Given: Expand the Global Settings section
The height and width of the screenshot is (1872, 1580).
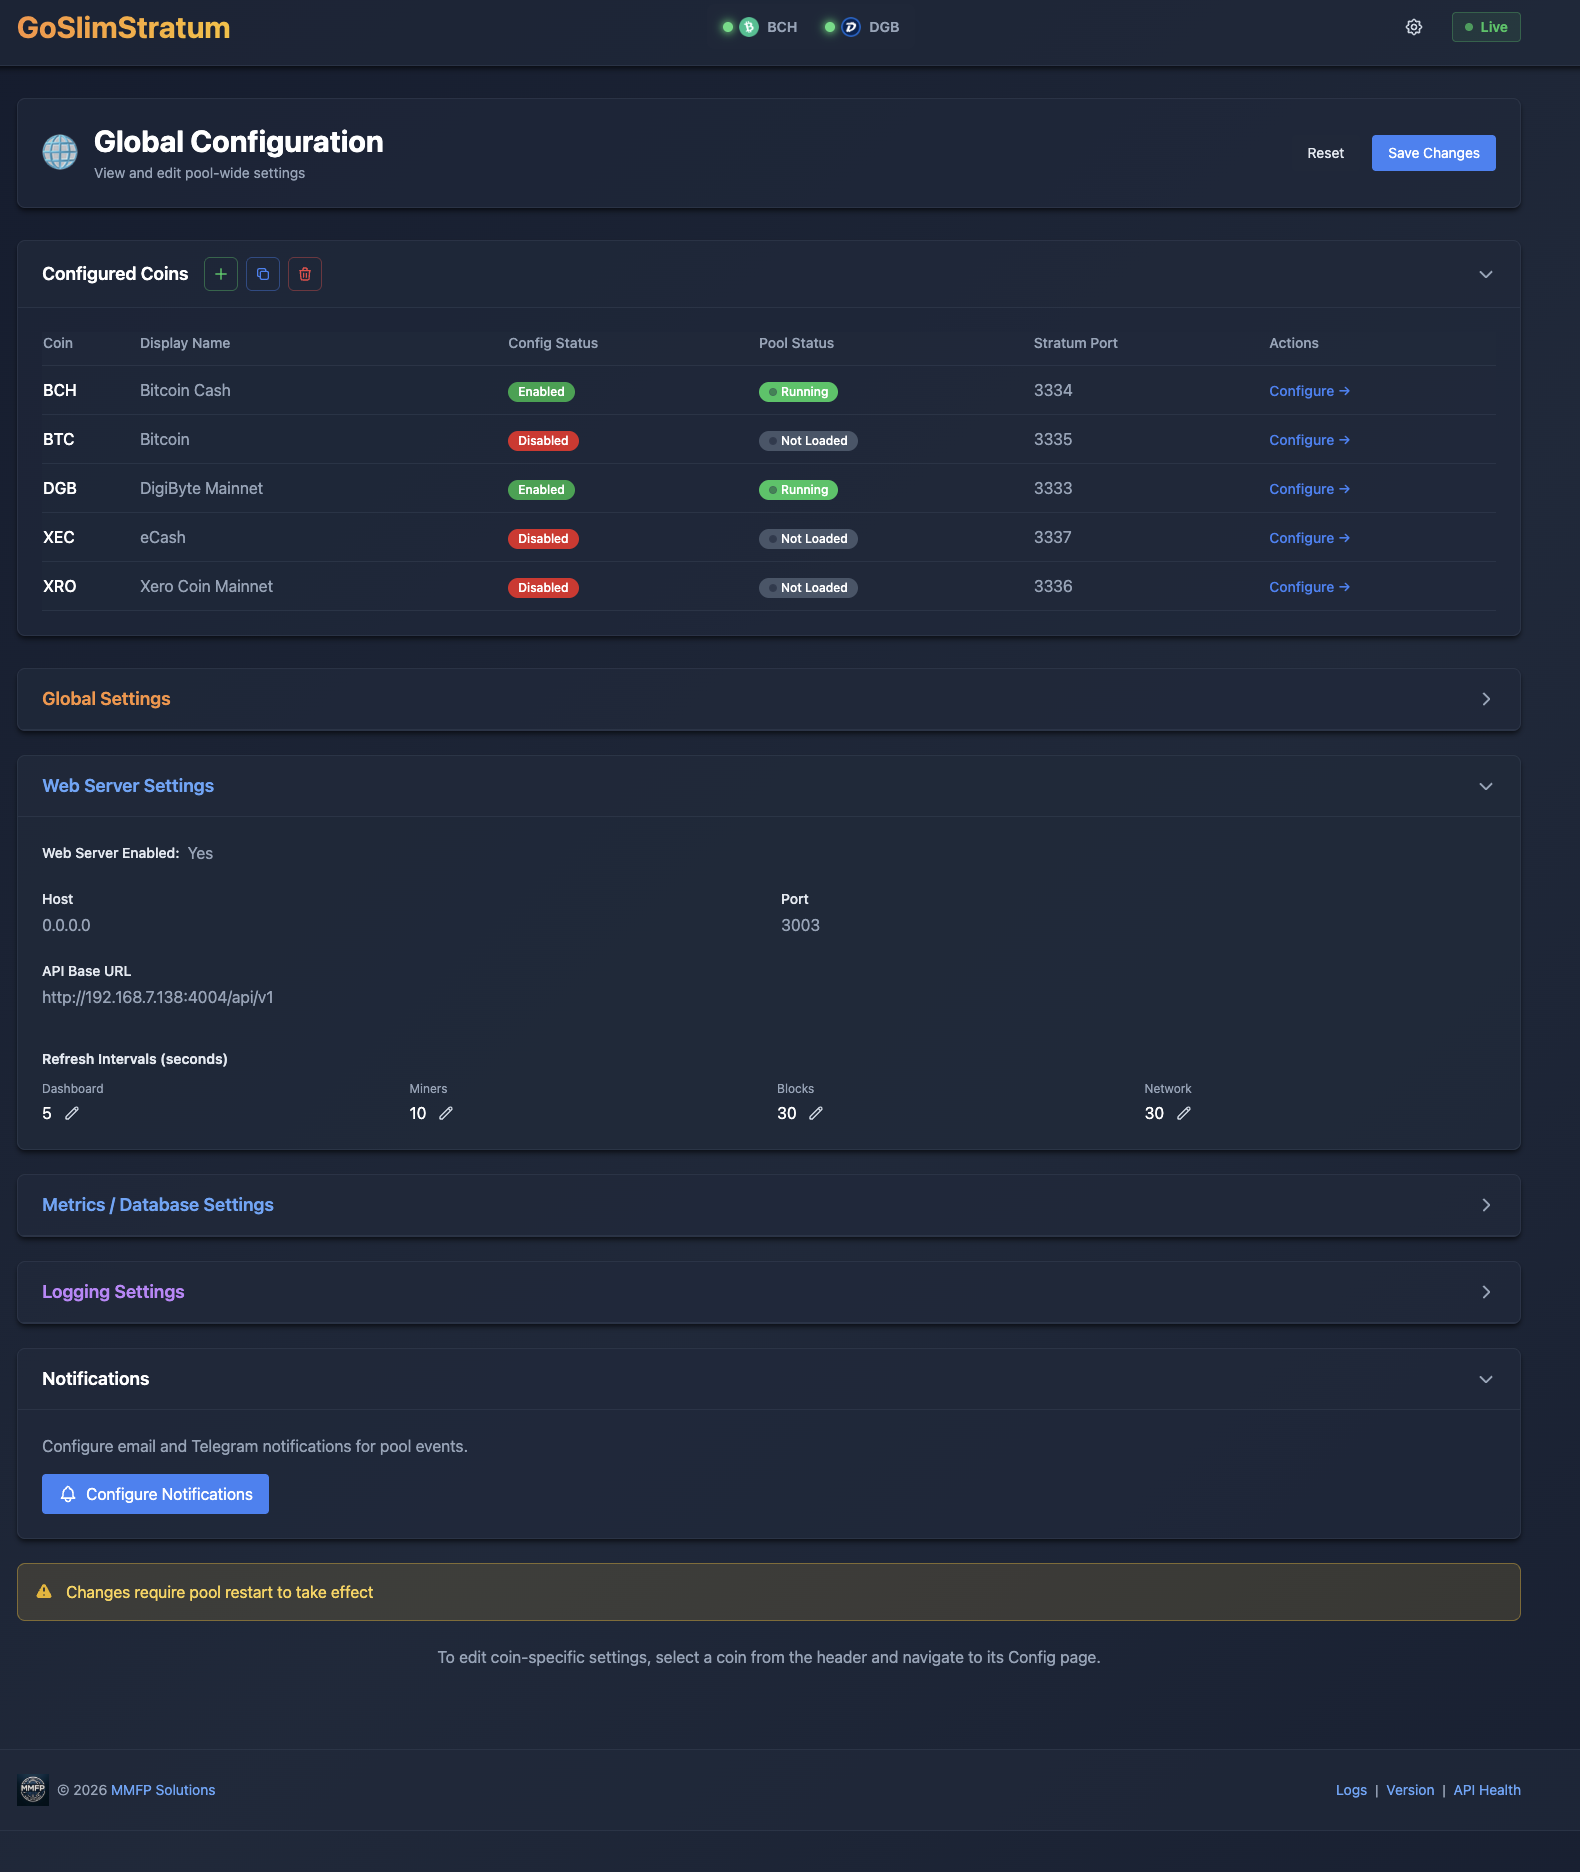Looking at the screenshot, I should (x=1486, y=699).
